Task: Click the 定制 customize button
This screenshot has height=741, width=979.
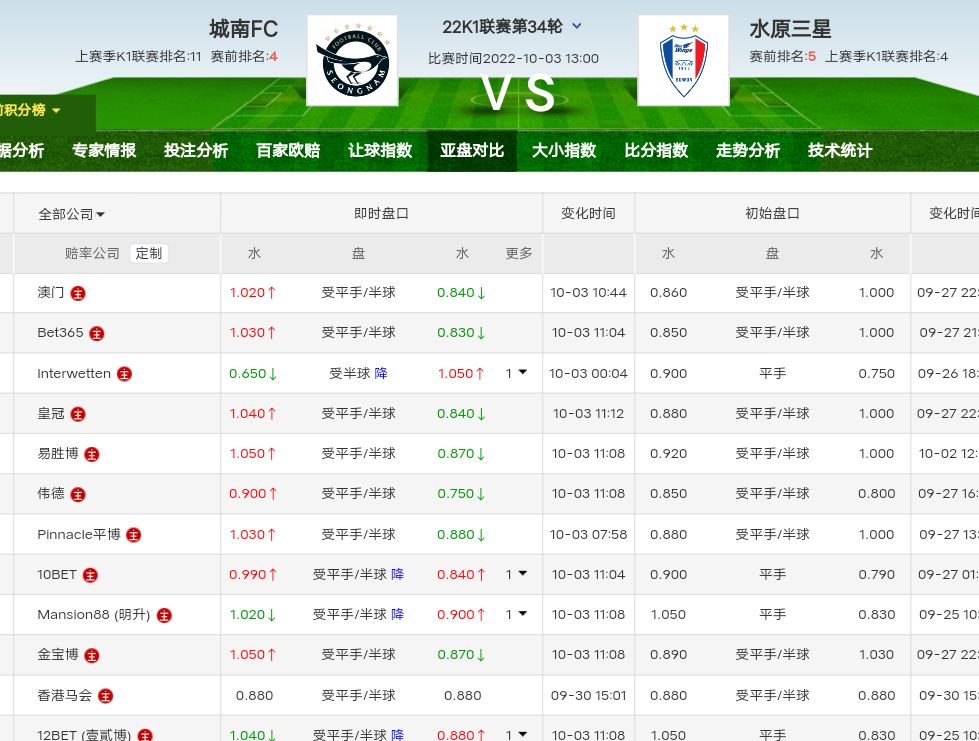Action: 149,253
